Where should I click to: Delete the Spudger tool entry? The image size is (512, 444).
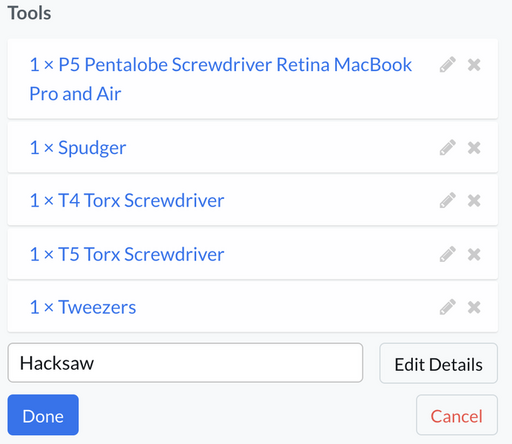tap(474, 148)
